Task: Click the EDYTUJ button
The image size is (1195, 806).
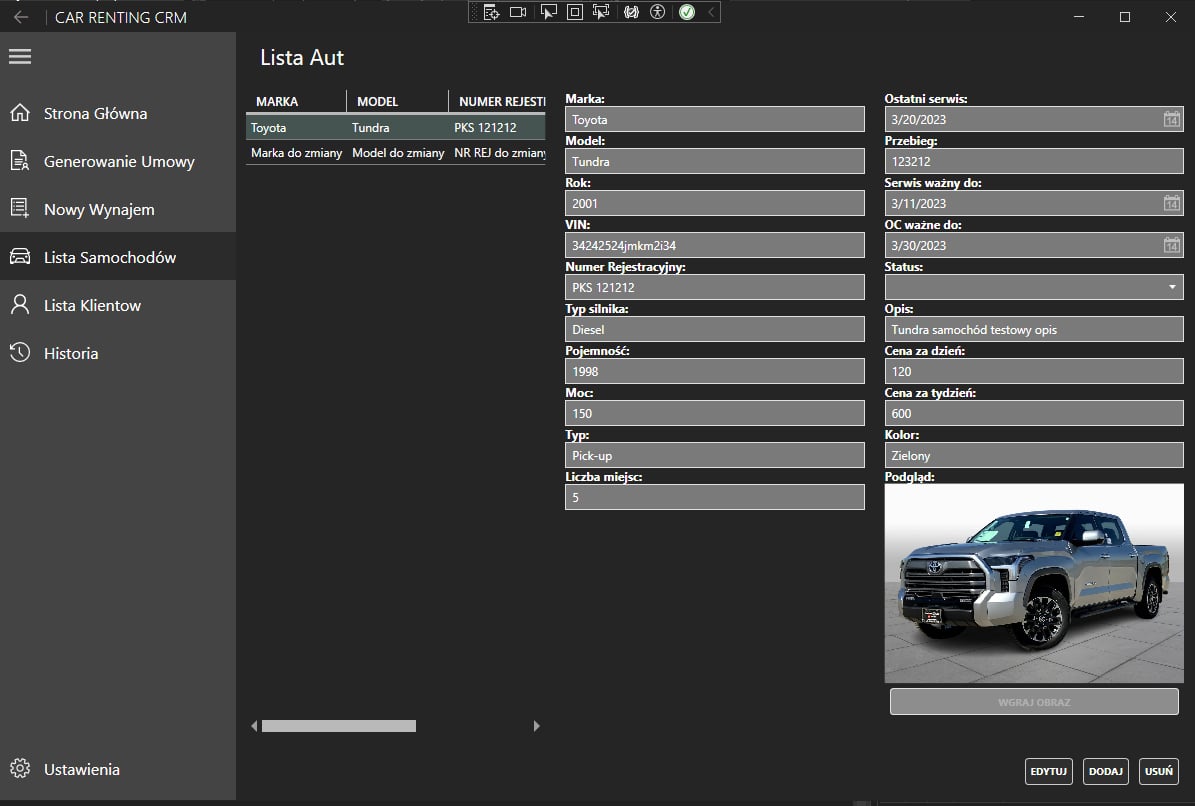Action: point(1049,771)
